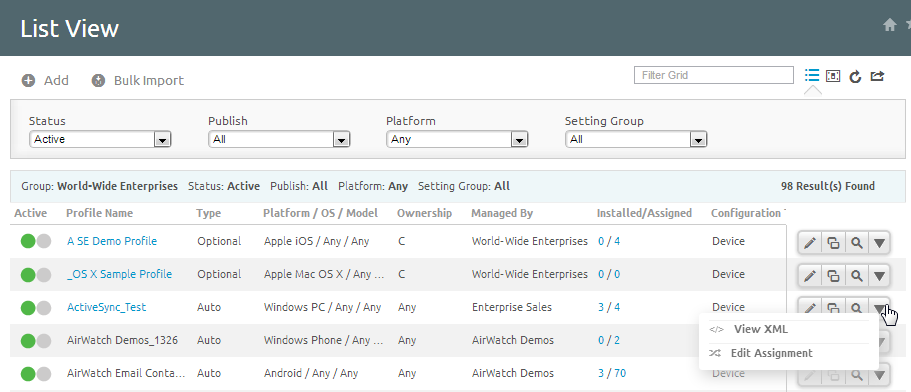This screenshot has height=392, width=911.
Task: Copy ActiveSync_Test profile
Action: 833,307
